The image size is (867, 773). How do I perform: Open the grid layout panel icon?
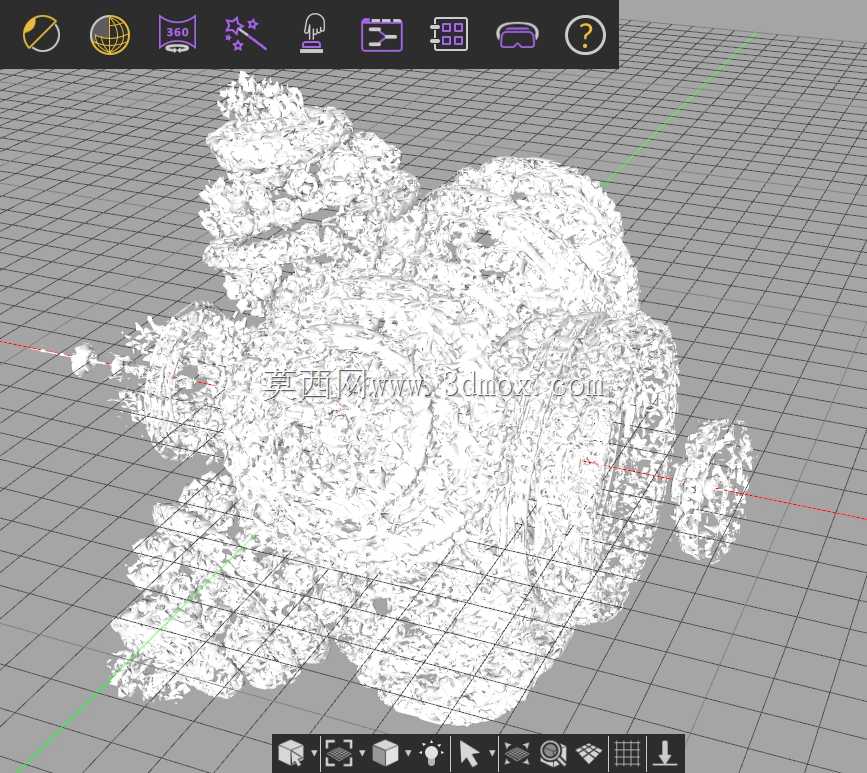[x=449, y=34]
